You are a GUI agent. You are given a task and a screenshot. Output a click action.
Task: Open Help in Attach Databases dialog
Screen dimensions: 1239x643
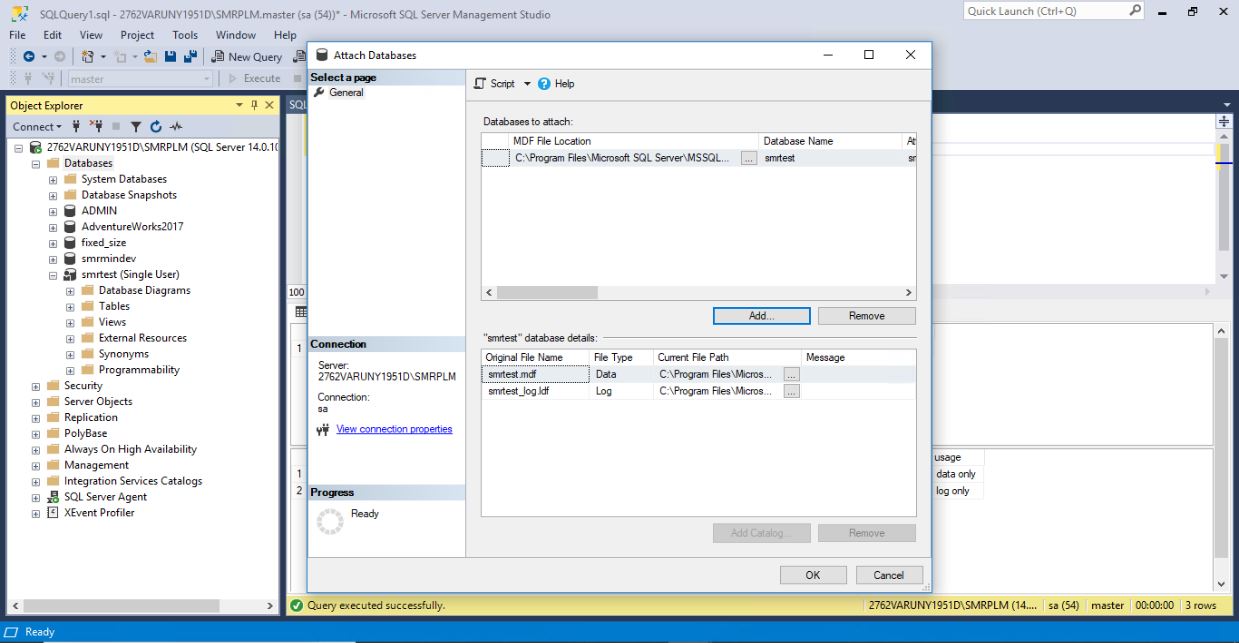pyautogui.click(x=556, y=84)
